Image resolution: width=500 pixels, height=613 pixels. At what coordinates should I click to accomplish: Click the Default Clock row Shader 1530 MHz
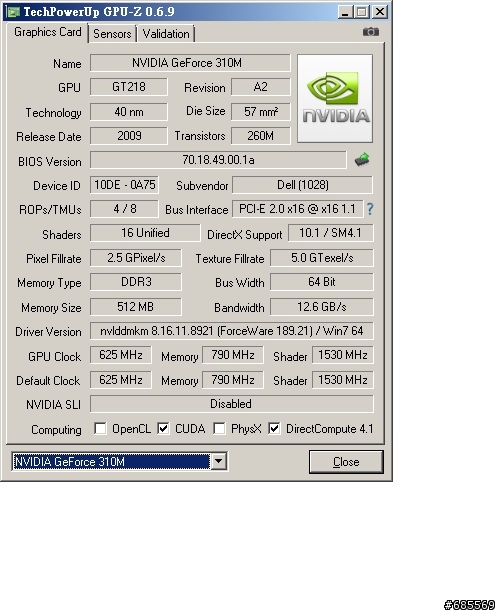pyautogui.click(x=343, y=380)
